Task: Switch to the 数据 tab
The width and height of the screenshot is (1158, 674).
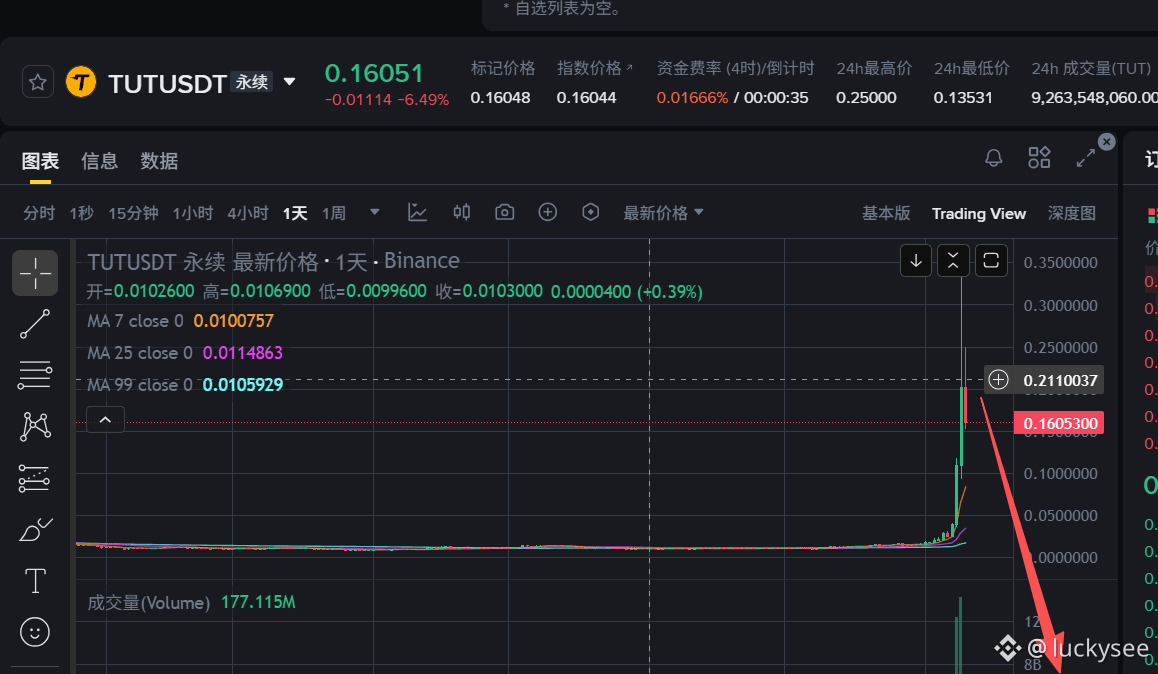Action: pos(159,161)
